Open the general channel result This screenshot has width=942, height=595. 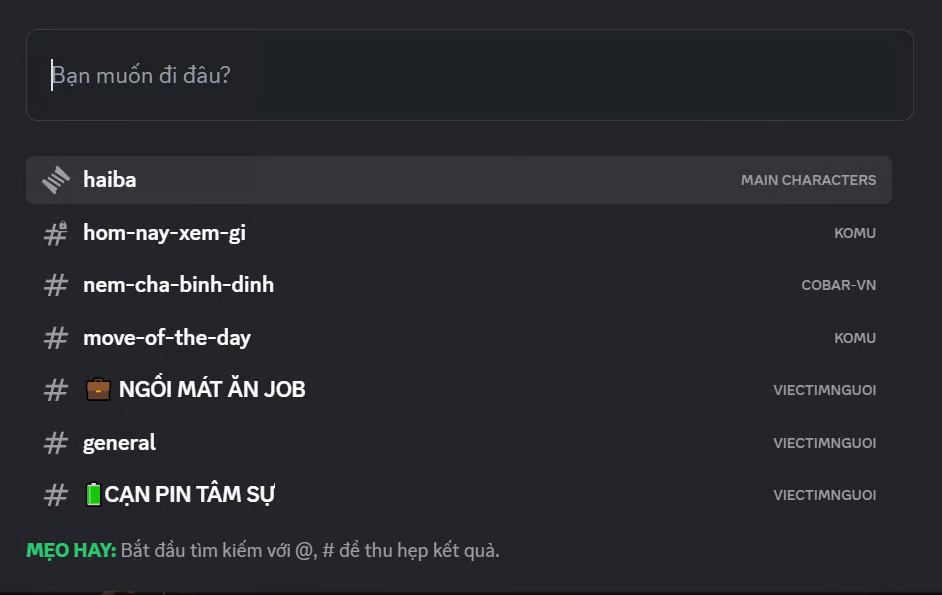click(x=120, y=442)
